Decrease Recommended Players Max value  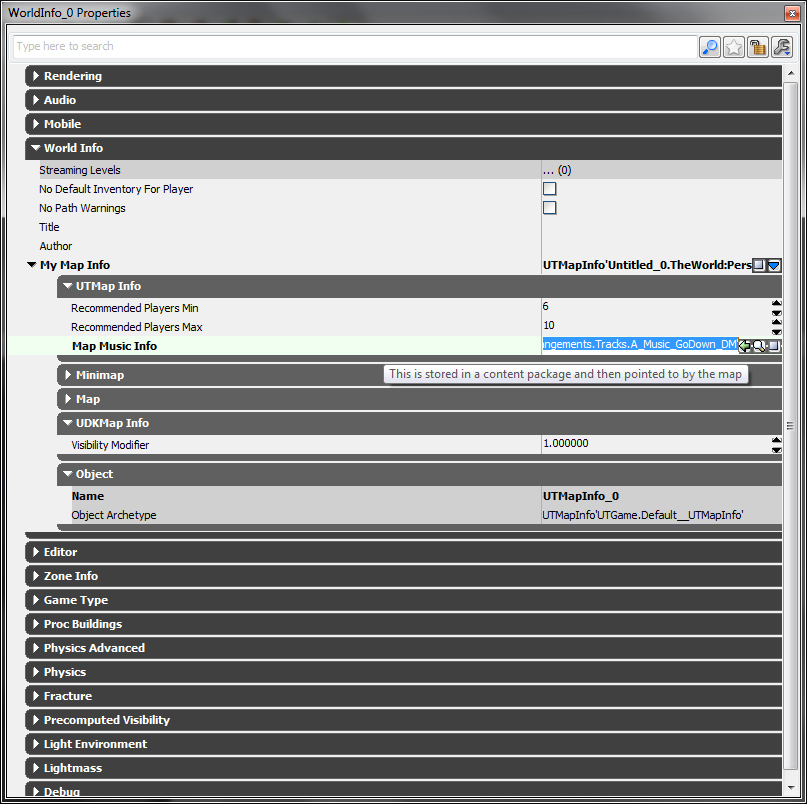[776, 332]
